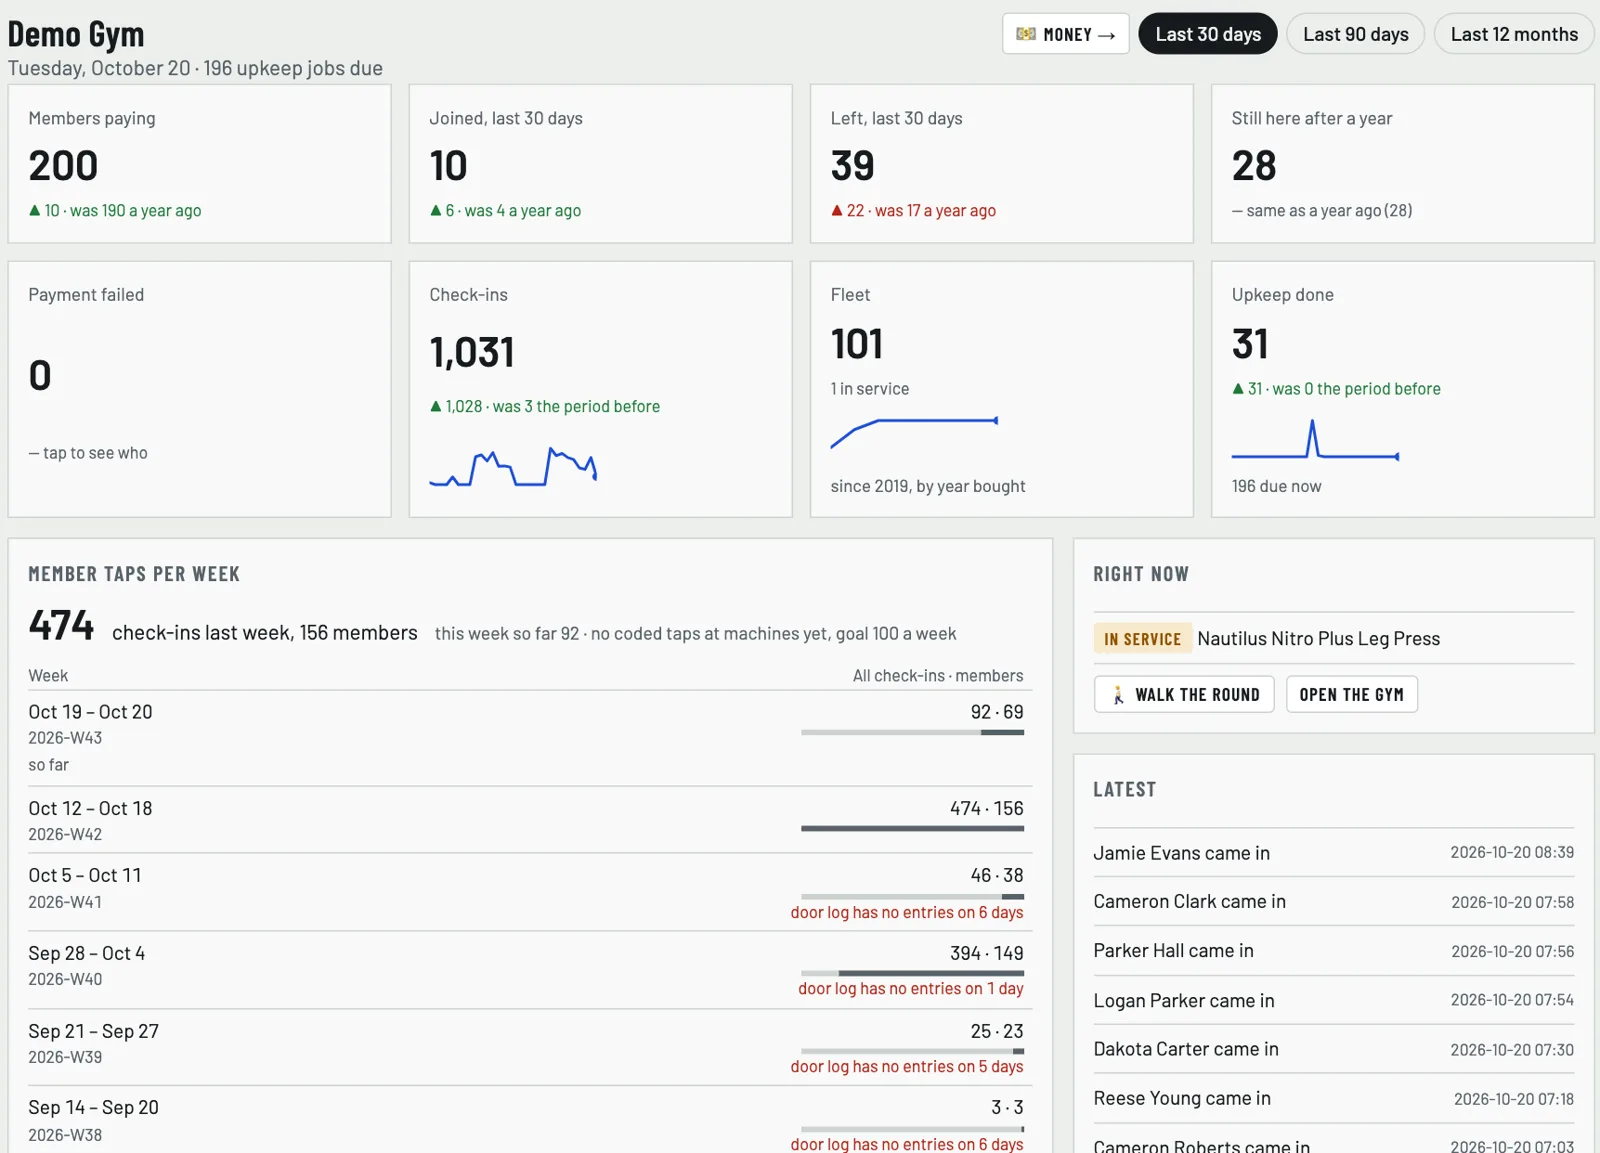1600x1153 pixels.
Task: Click the RIGHT NOW panel heading
Action: 1141,574
